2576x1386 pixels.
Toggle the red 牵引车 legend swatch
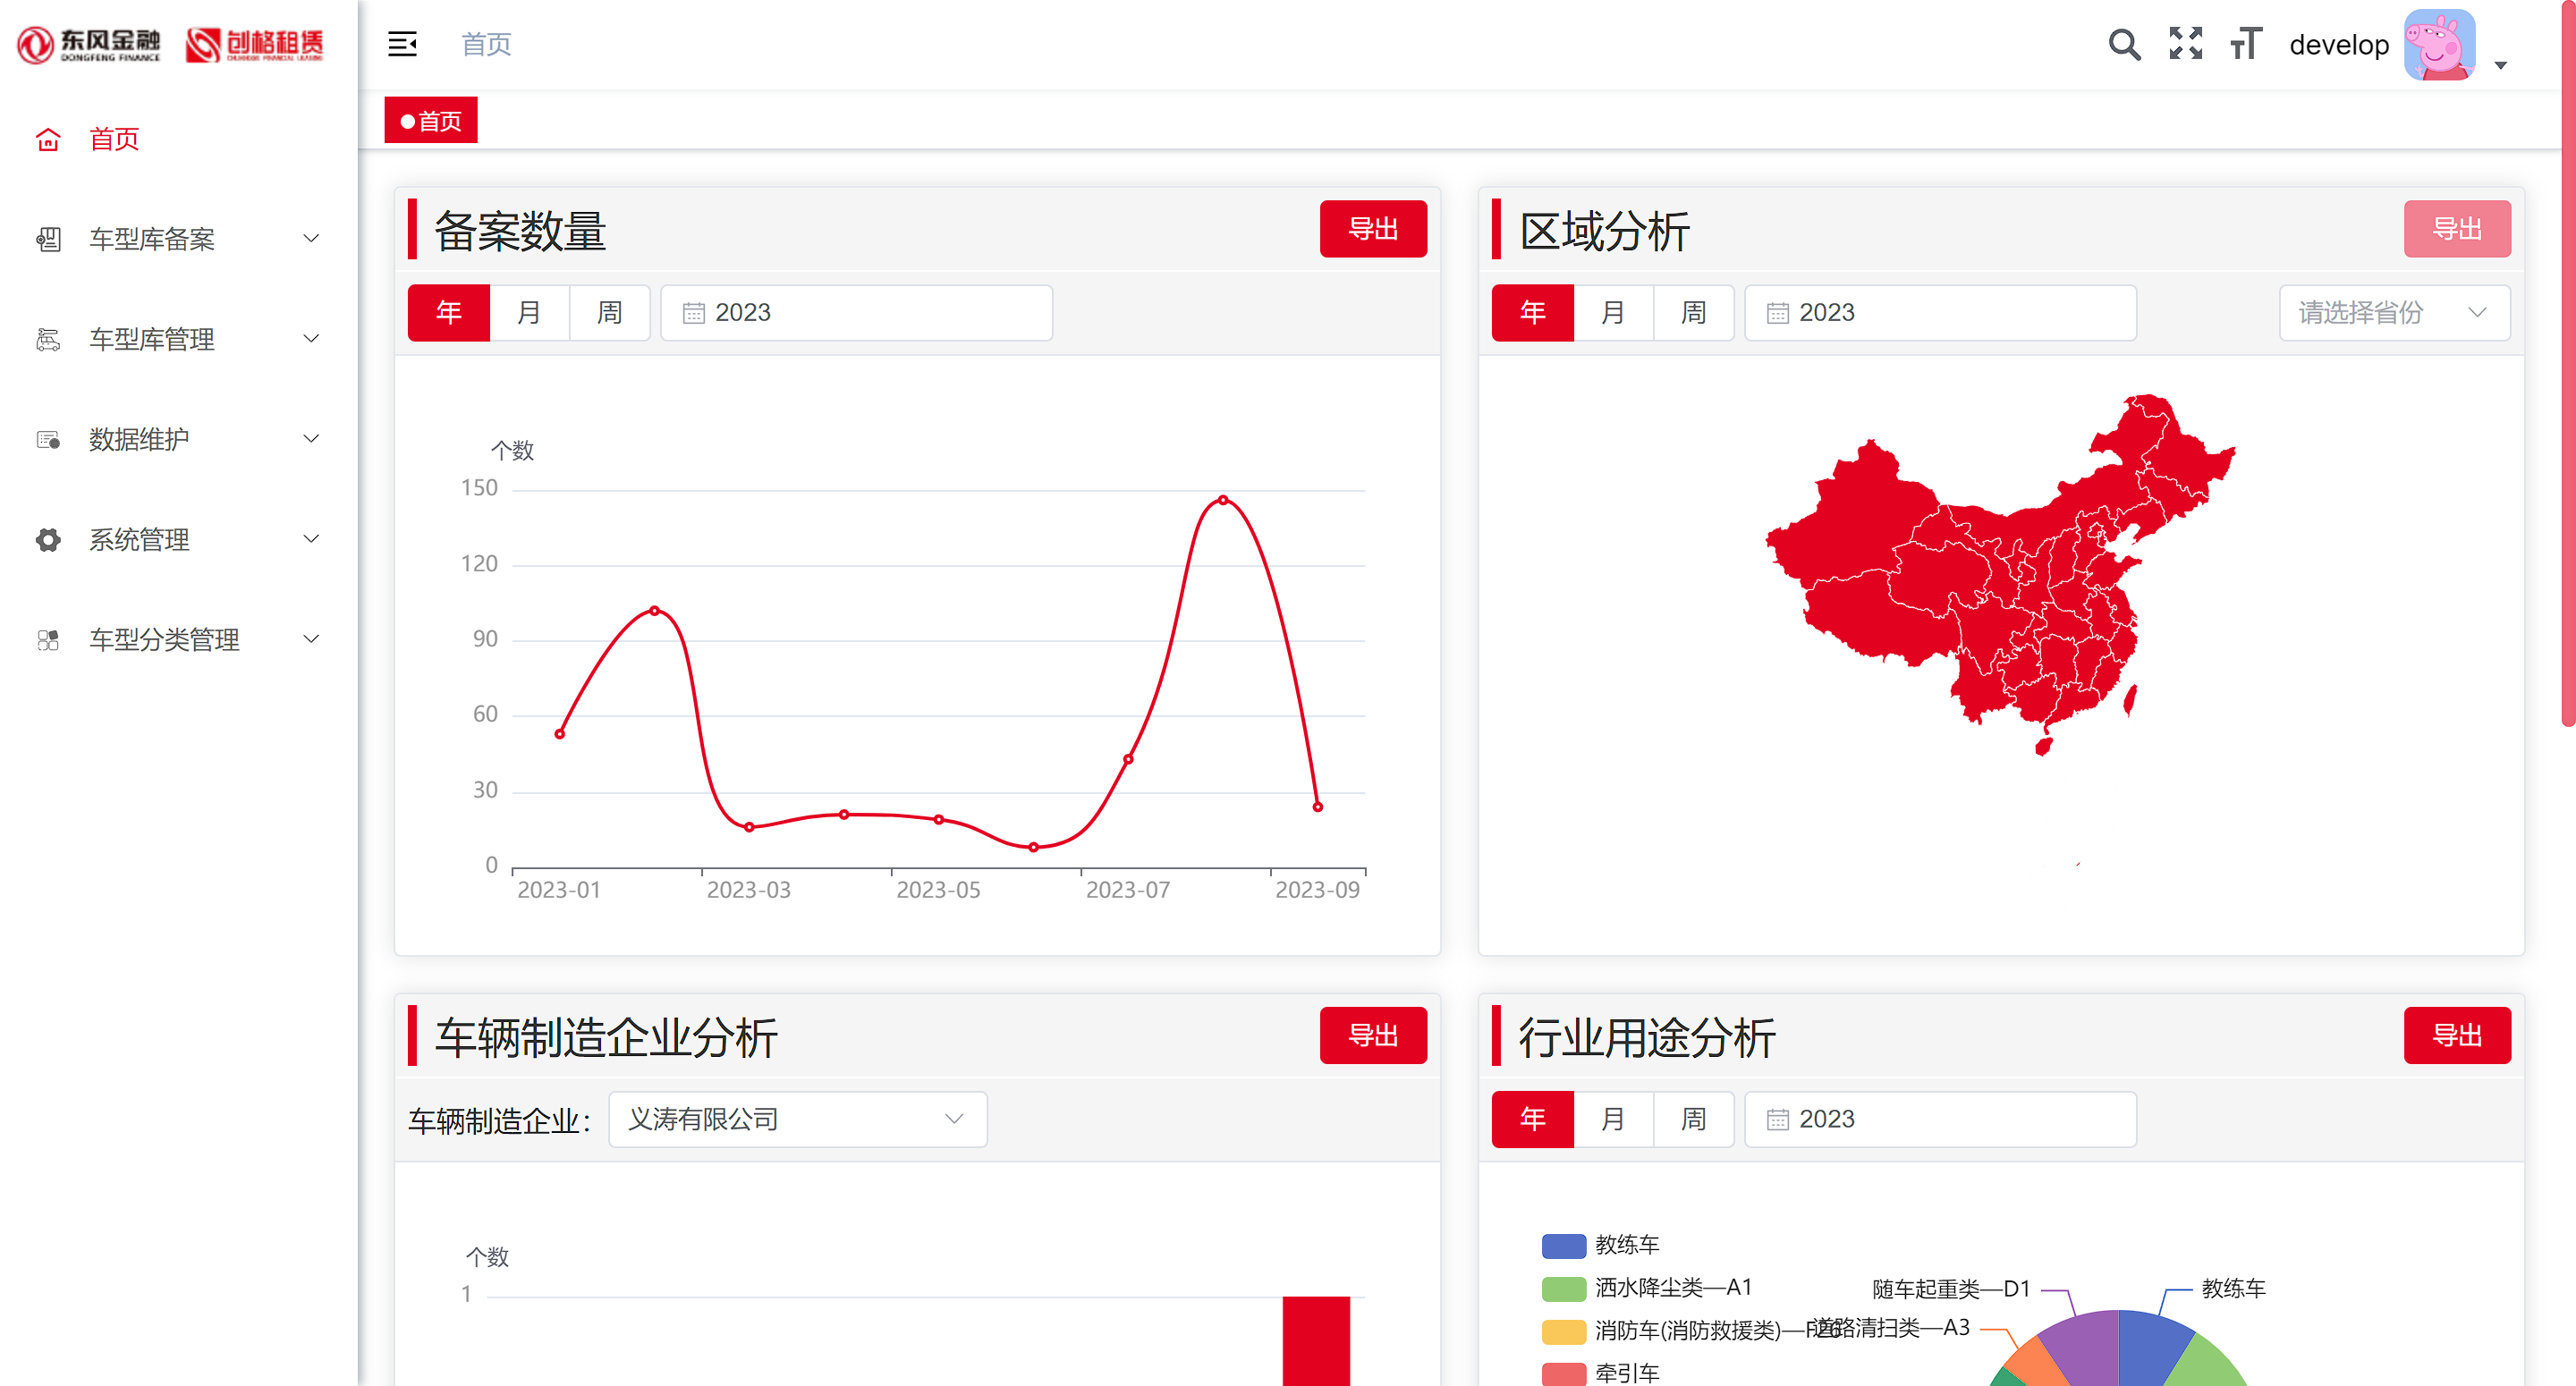point(1563,1374)
